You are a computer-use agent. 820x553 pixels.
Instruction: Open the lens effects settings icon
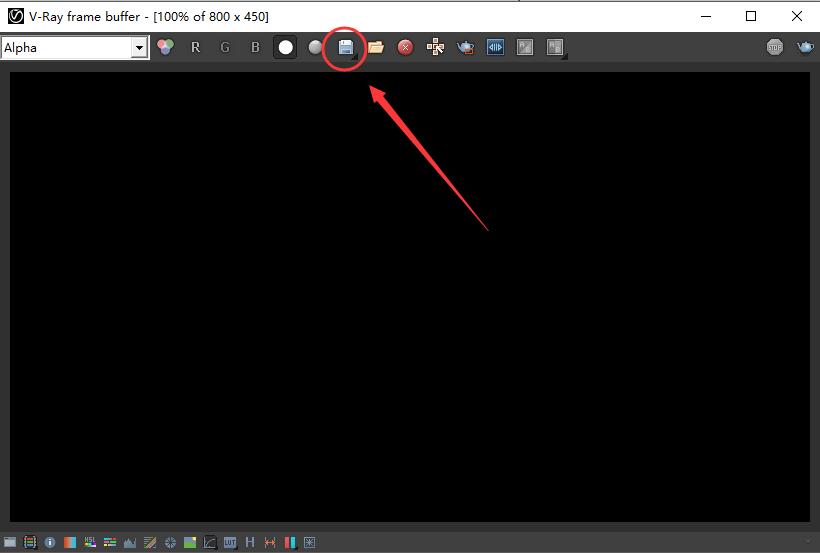pyautogui.click(x=310, y=543)
